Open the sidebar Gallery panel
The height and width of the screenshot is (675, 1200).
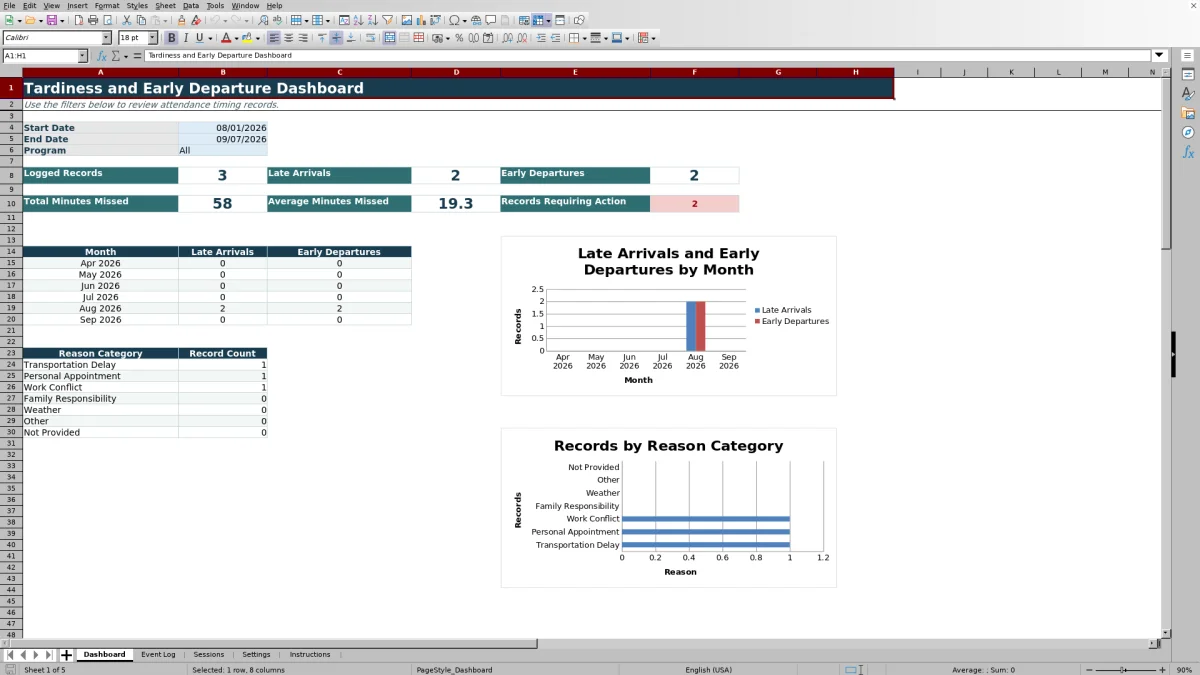(1188, 113)
